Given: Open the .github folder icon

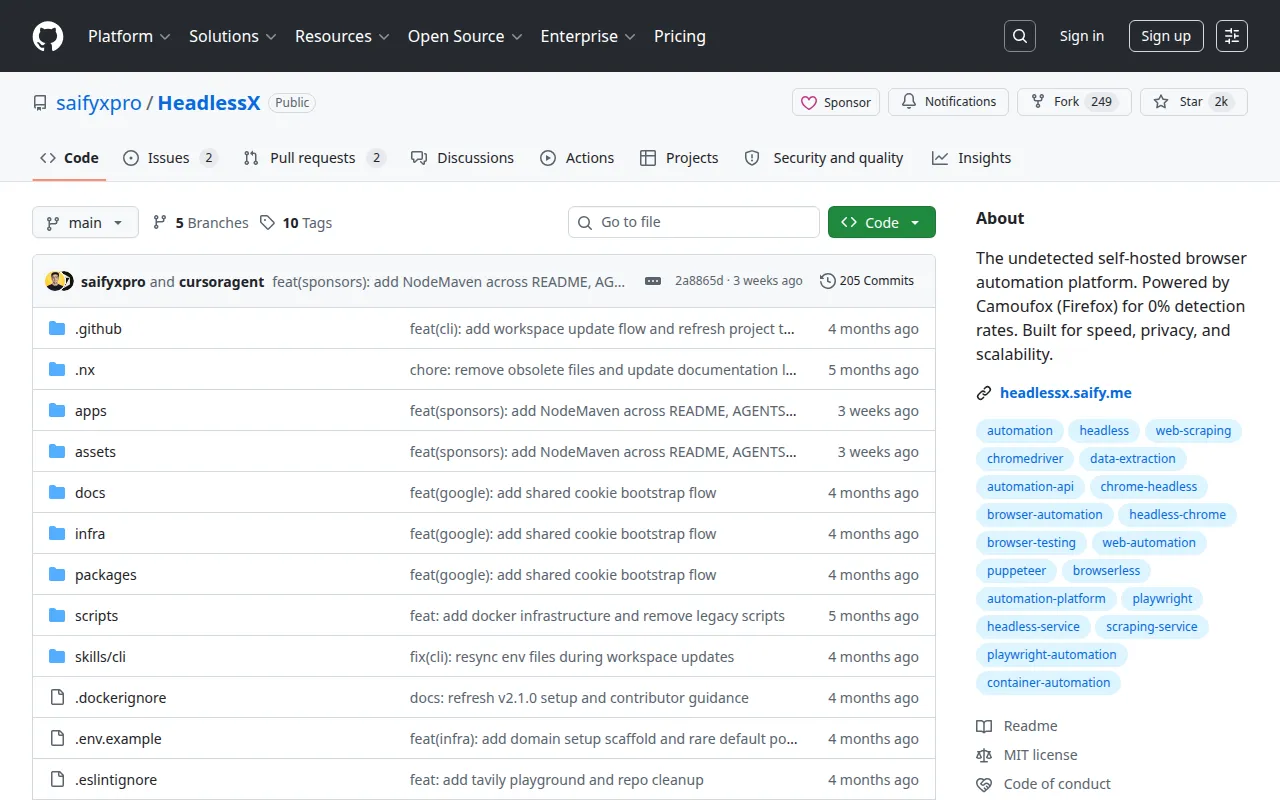Looking at the screenshot, I should (x=57, y=329).
